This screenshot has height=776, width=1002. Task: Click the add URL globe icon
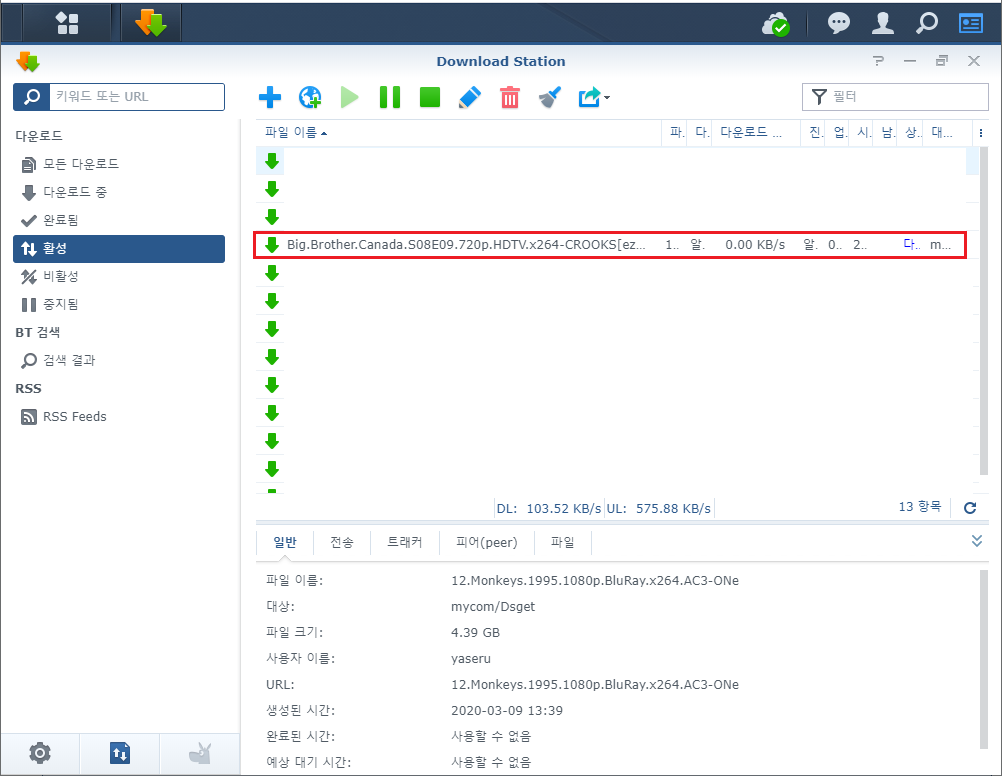(x=310, y=97)
